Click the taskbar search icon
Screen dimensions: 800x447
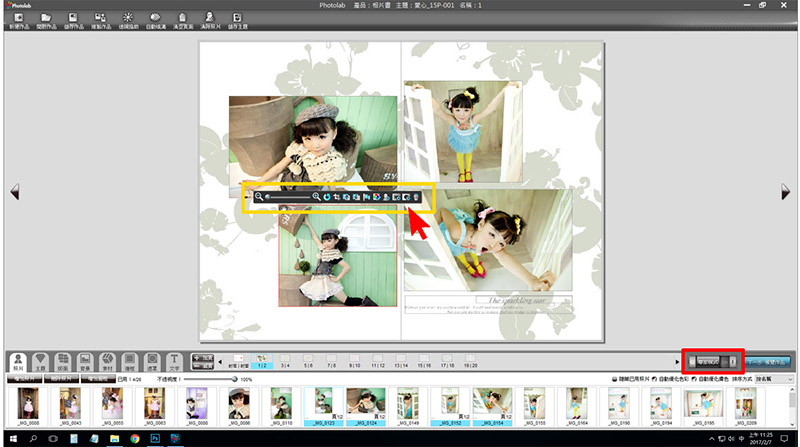click(x=33, y=439)
